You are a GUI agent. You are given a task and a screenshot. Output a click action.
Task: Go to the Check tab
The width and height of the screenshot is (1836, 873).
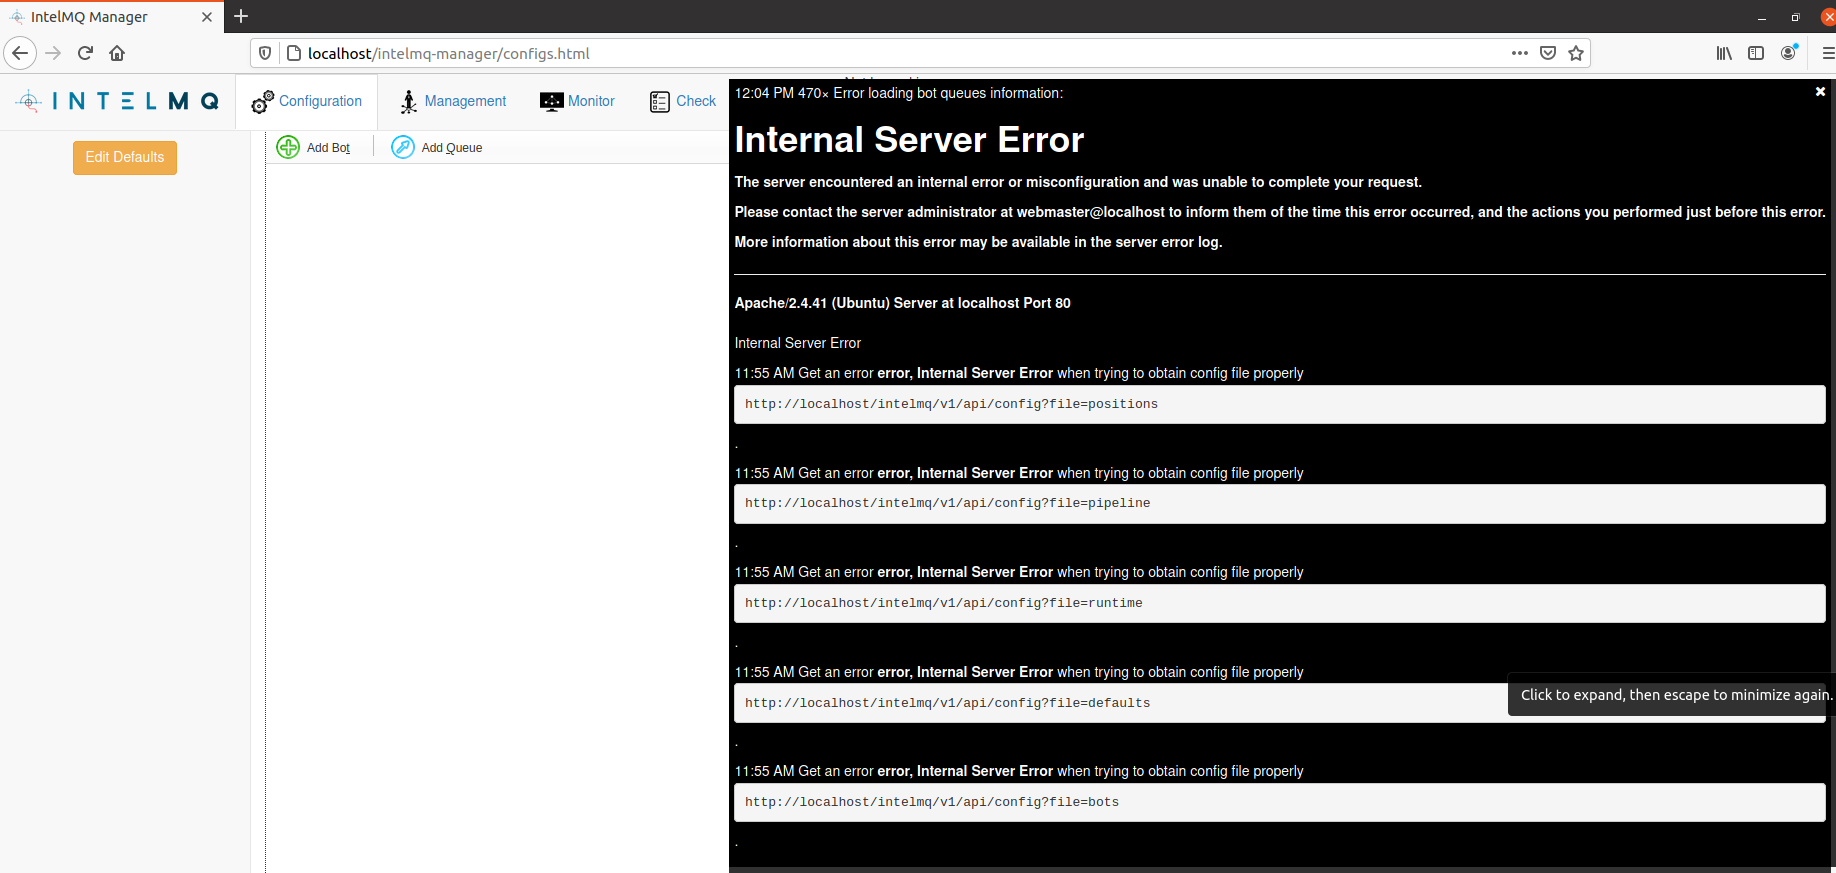tap(683, 101)
